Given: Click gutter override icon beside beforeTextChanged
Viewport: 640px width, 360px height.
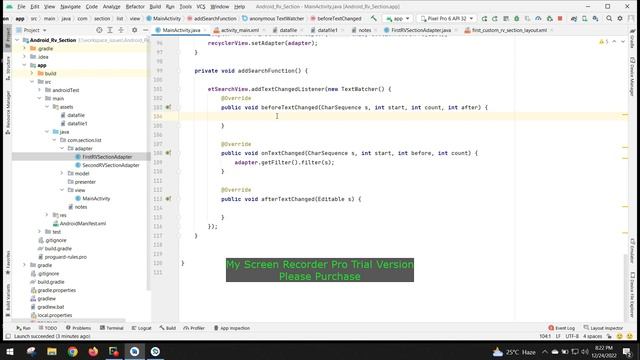Looking at the screenshot, I should pyautogui.click(x=168, y=107).
